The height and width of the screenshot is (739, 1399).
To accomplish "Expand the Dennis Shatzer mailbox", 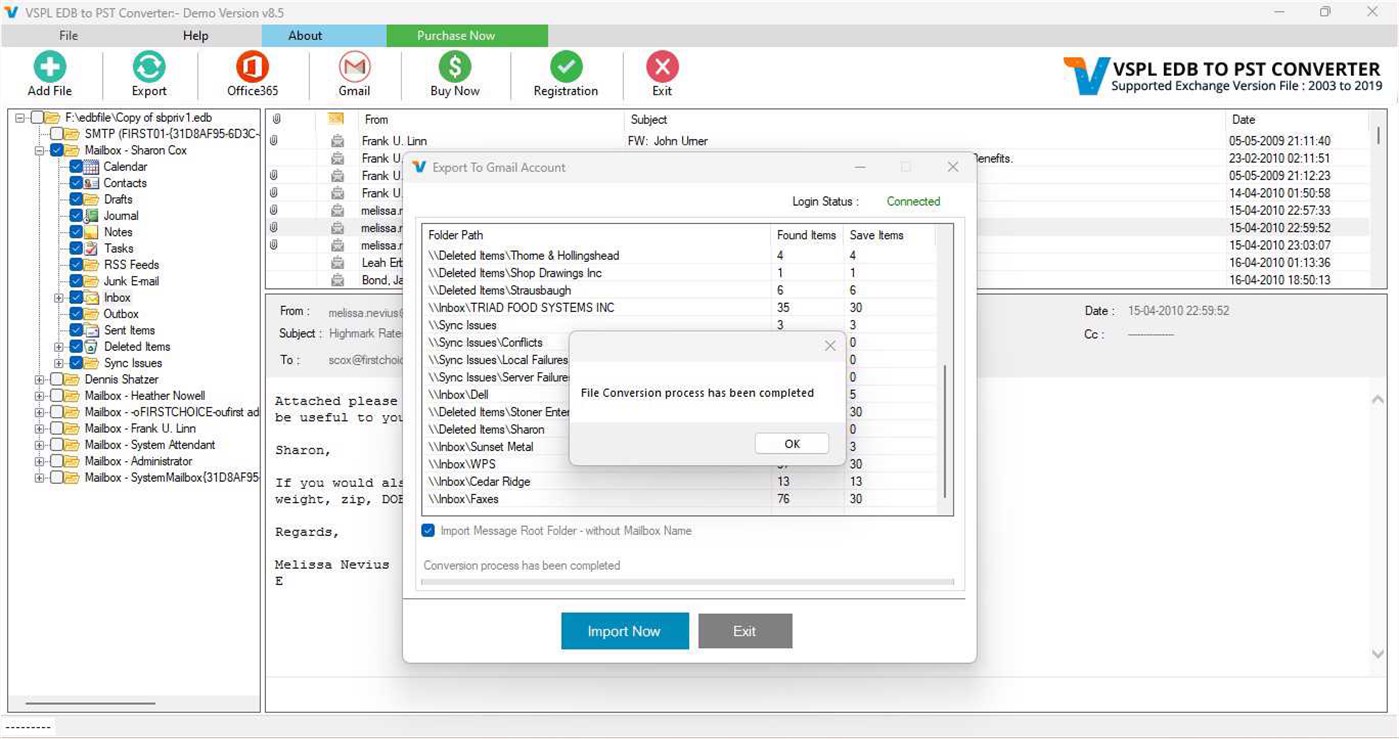I will [x=37, y=379].
